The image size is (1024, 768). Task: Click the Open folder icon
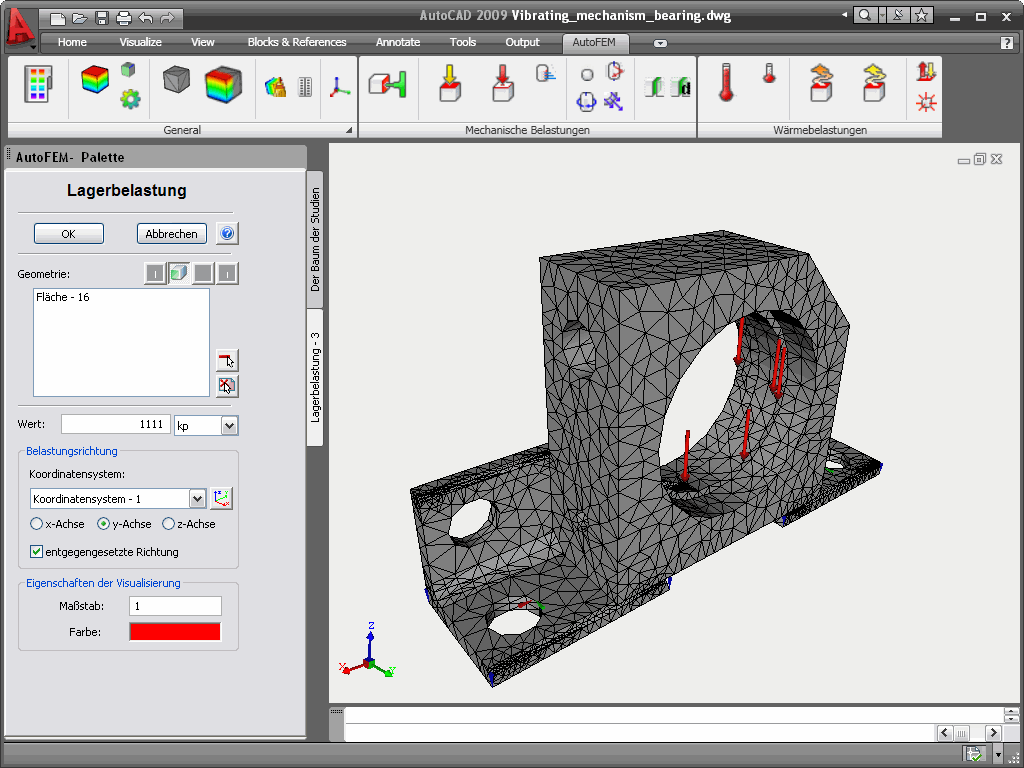coord(80,18)
